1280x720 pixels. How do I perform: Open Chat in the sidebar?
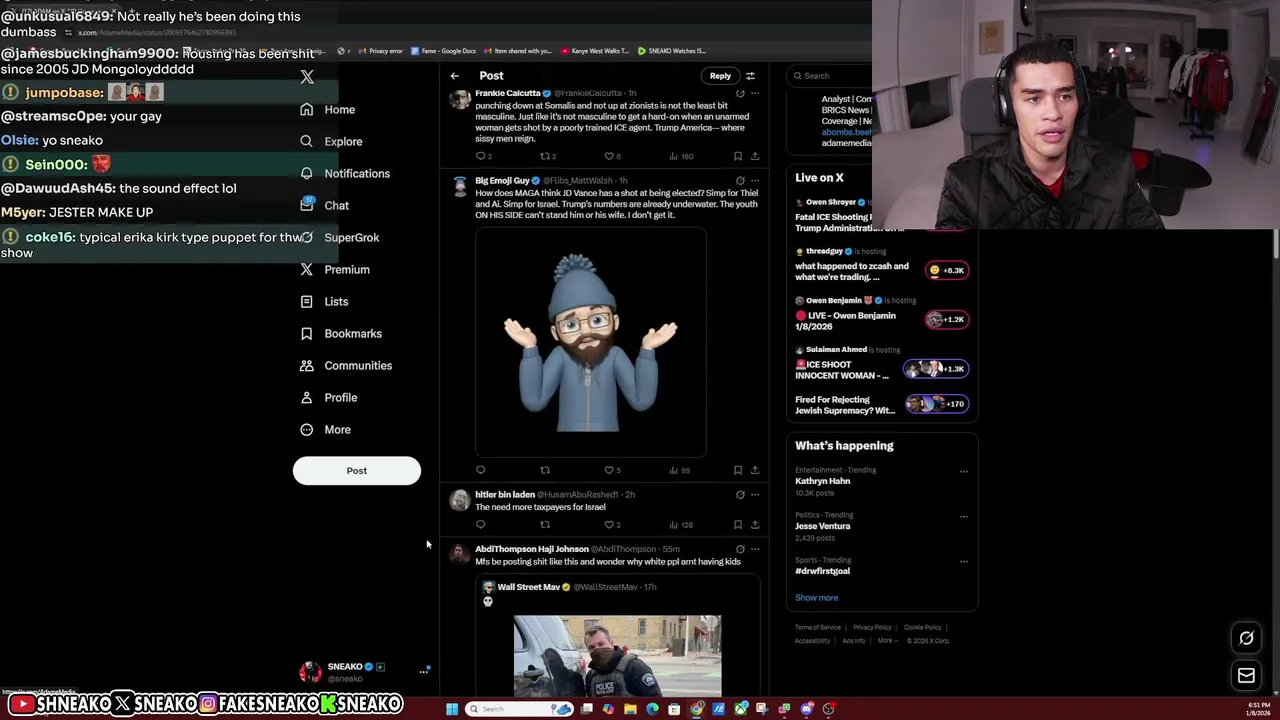(x=324, y=205)
